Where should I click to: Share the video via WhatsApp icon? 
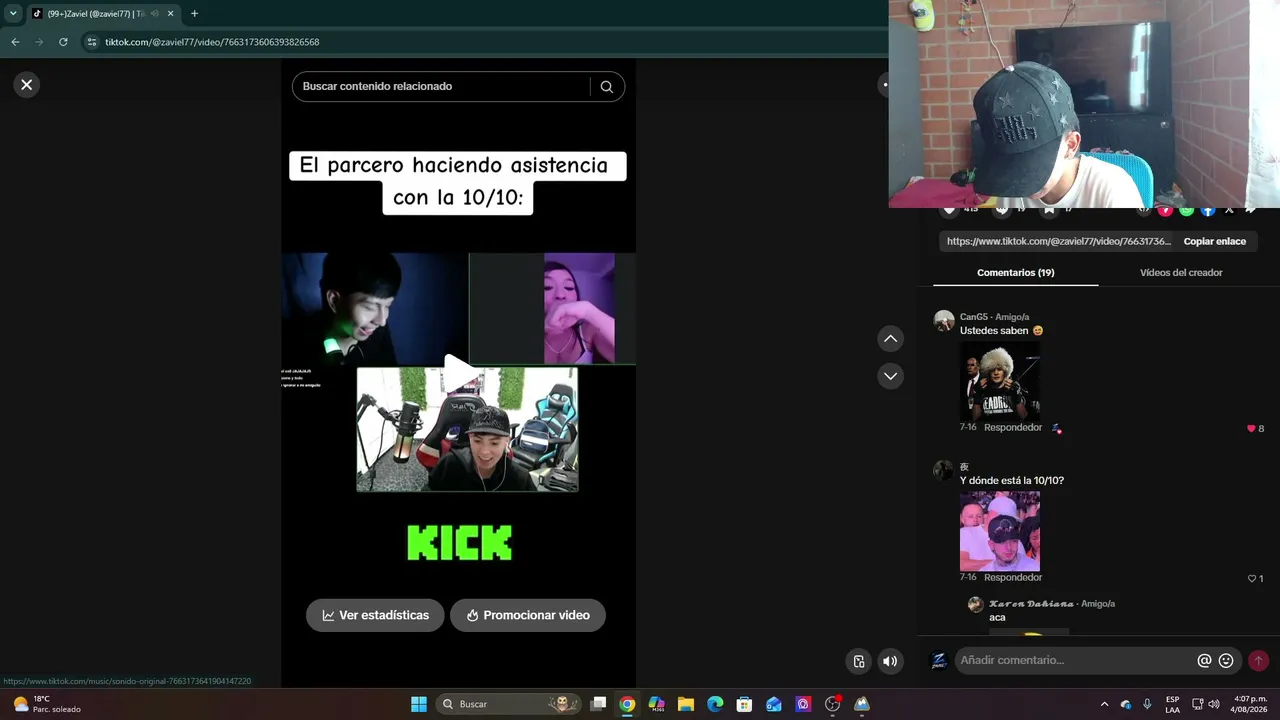coord(1186,210)
